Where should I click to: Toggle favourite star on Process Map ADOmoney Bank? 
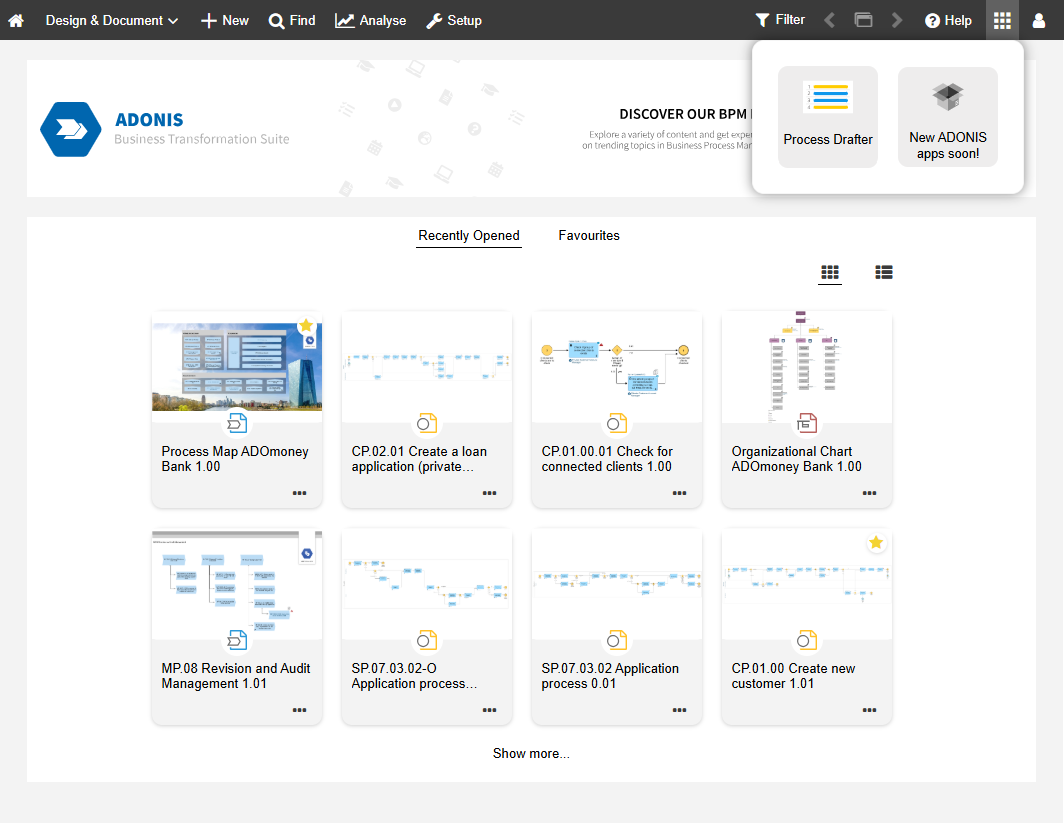[306, 326]
